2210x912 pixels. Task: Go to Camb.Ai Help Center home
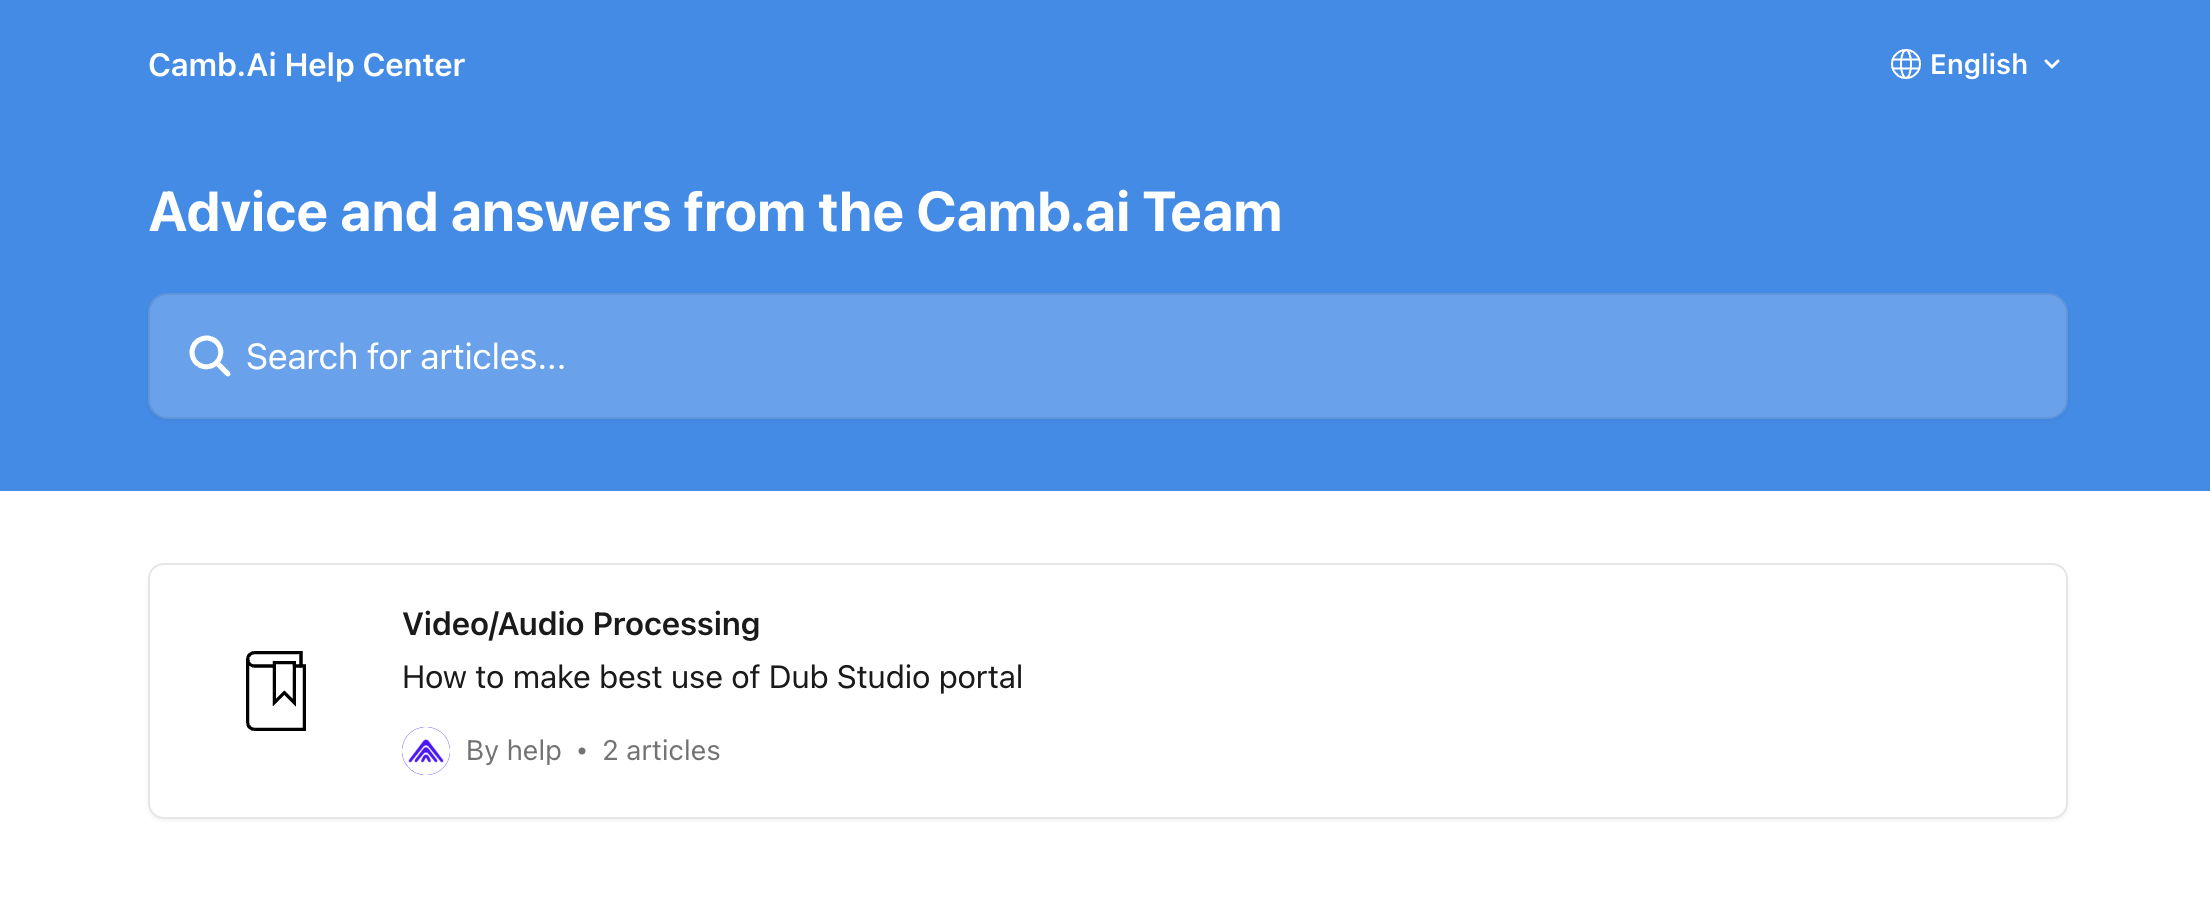(x=306, y=64)
